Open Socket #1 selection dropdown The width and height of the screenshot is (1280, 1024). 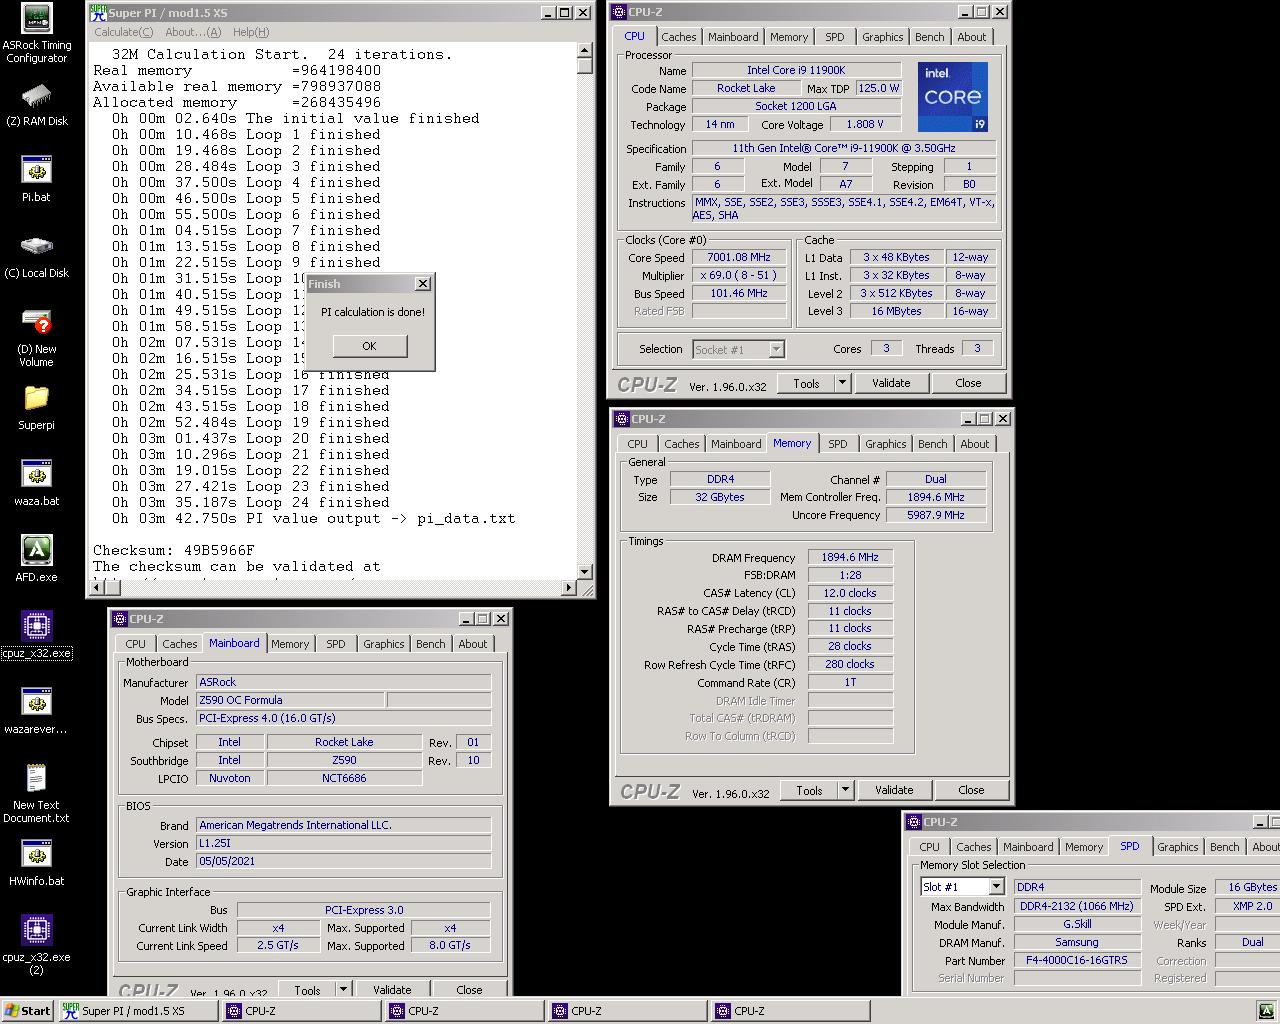776,349
